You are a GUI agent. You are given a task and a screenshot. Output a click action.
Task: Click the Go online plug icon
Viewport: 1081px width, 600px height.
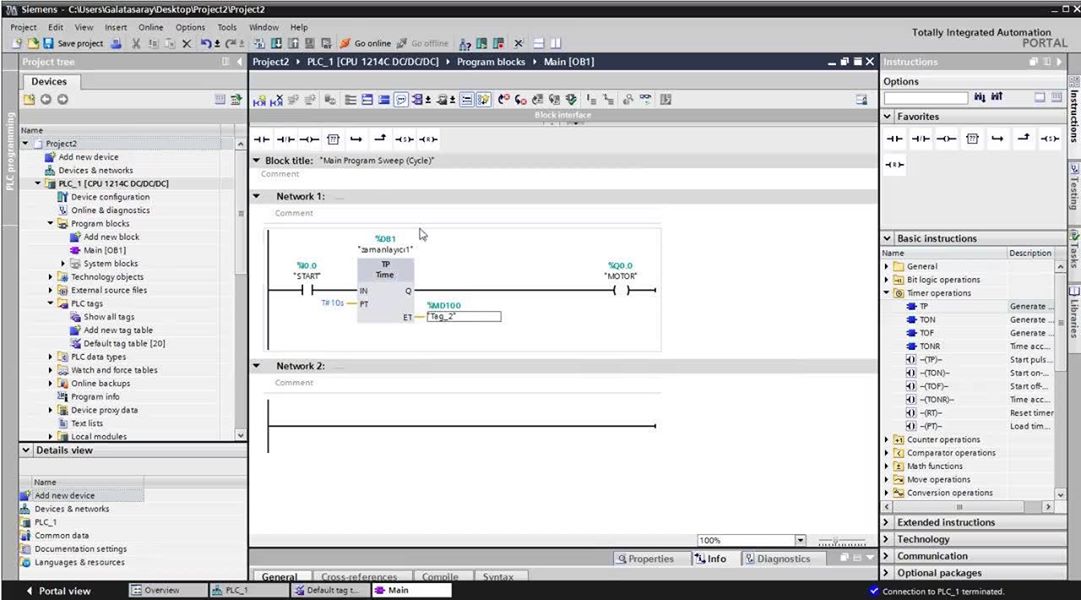(x=345, y=43)
